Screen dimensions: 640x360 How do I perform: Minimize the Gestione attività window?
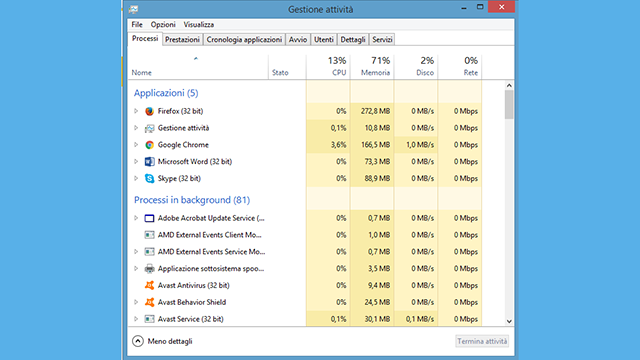point(464,7)
